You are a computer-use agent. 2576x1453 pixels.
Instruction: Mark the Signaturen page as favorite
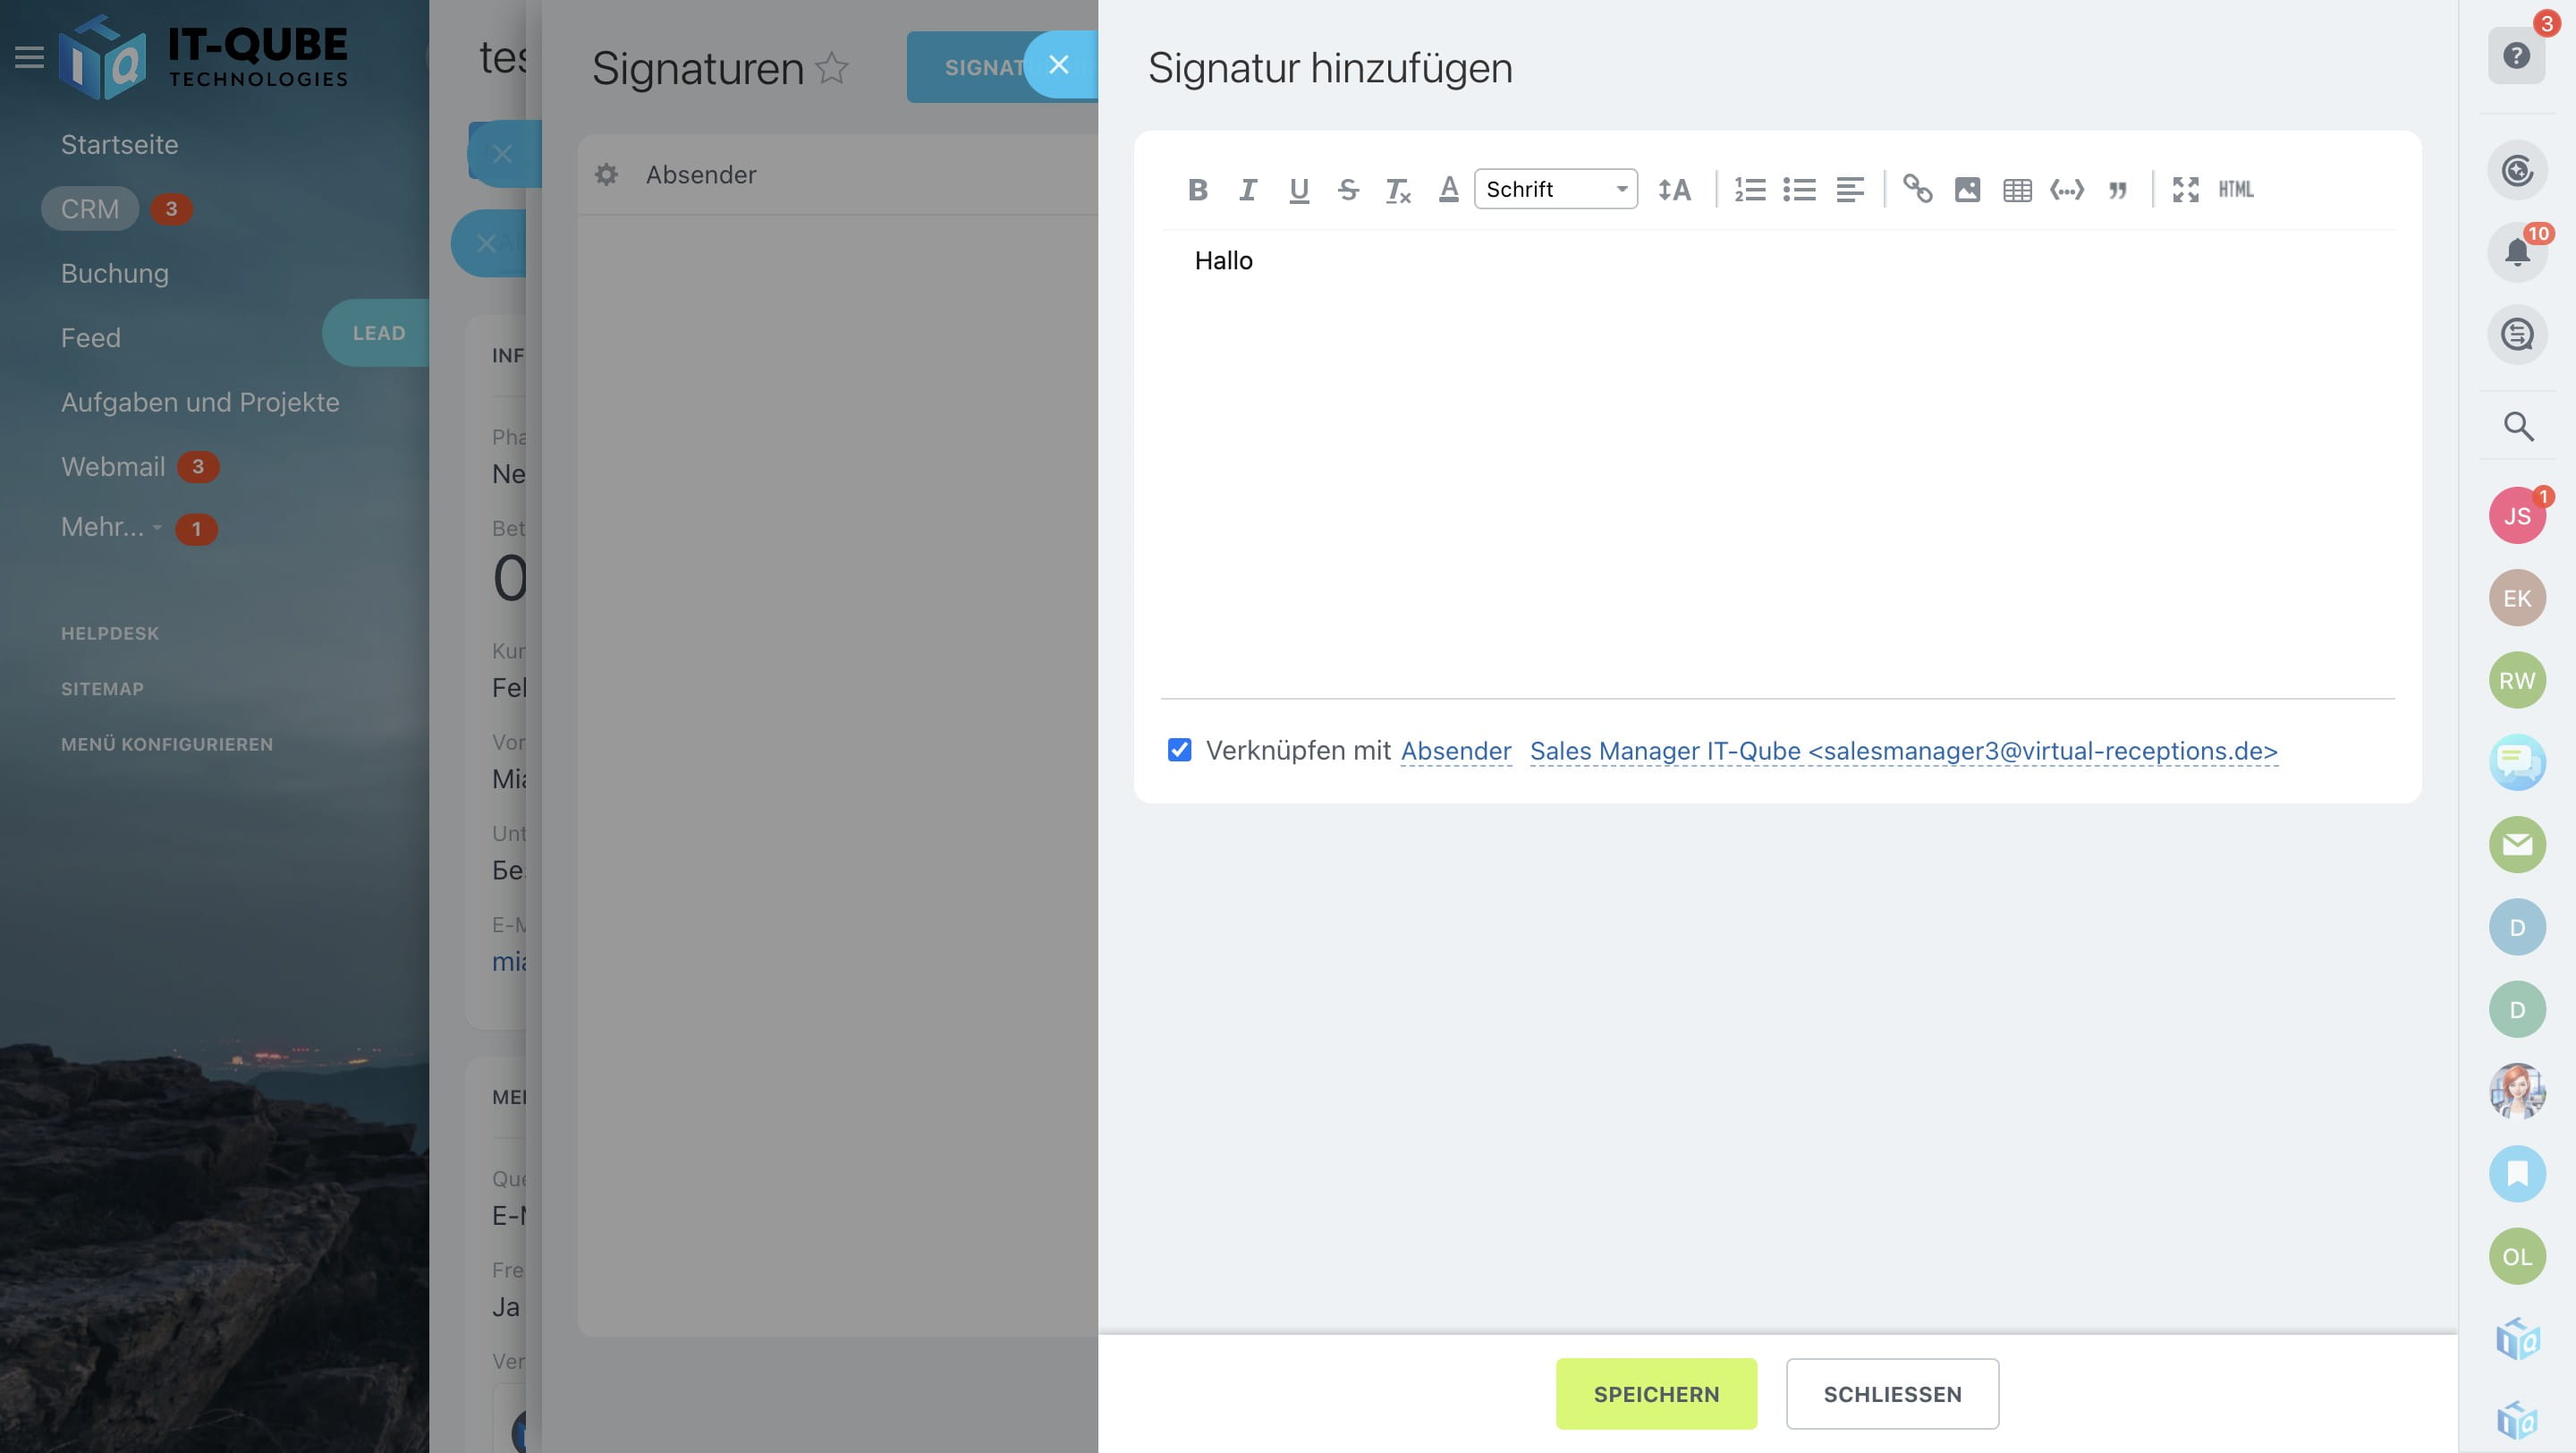click(831, 68)
